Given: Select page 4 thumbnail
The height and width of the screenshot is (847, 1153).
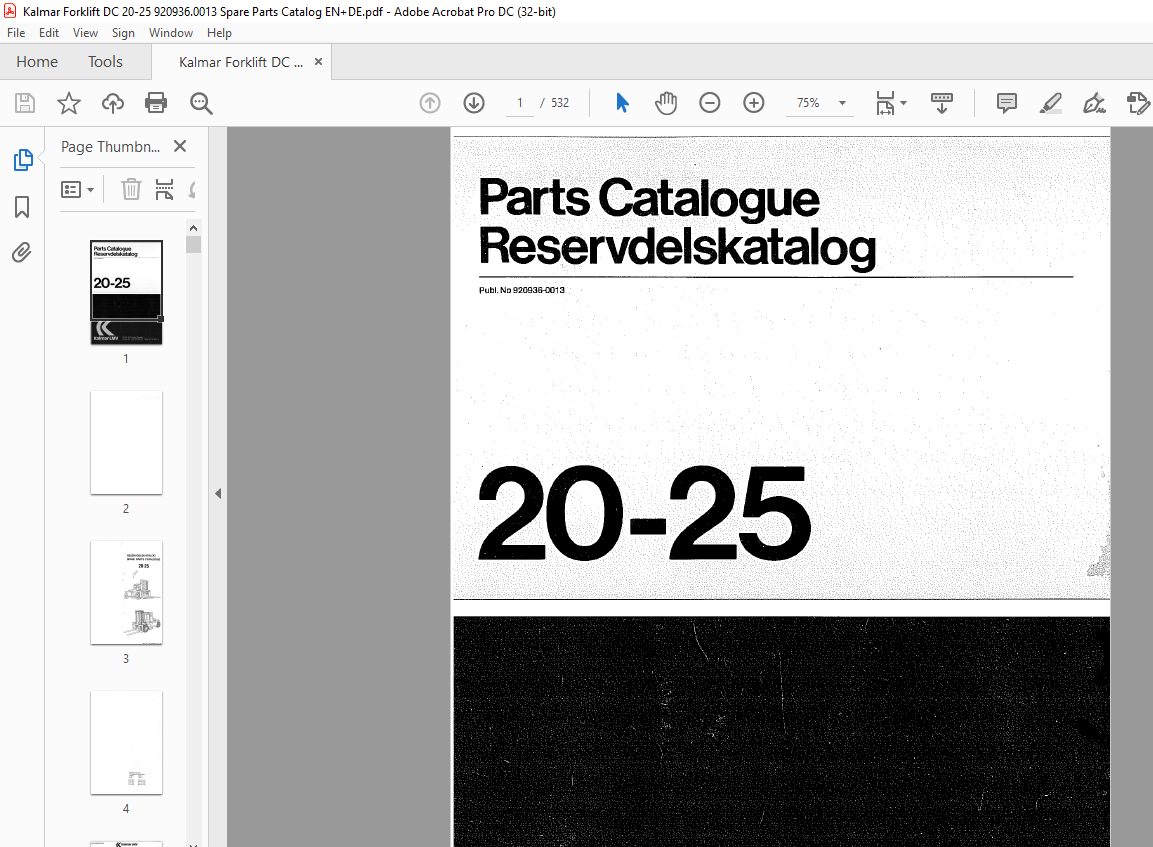Looking at the screenshot, I should click(x=126, y=743).
